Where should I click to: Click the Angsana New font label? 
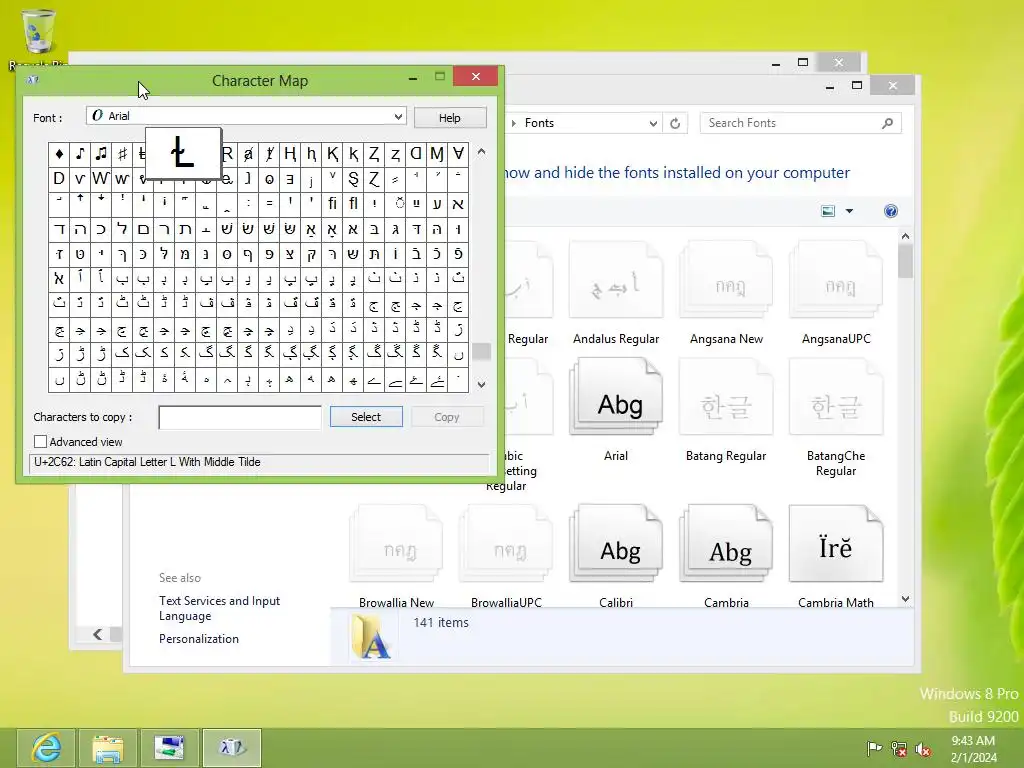tap(726, 339)
